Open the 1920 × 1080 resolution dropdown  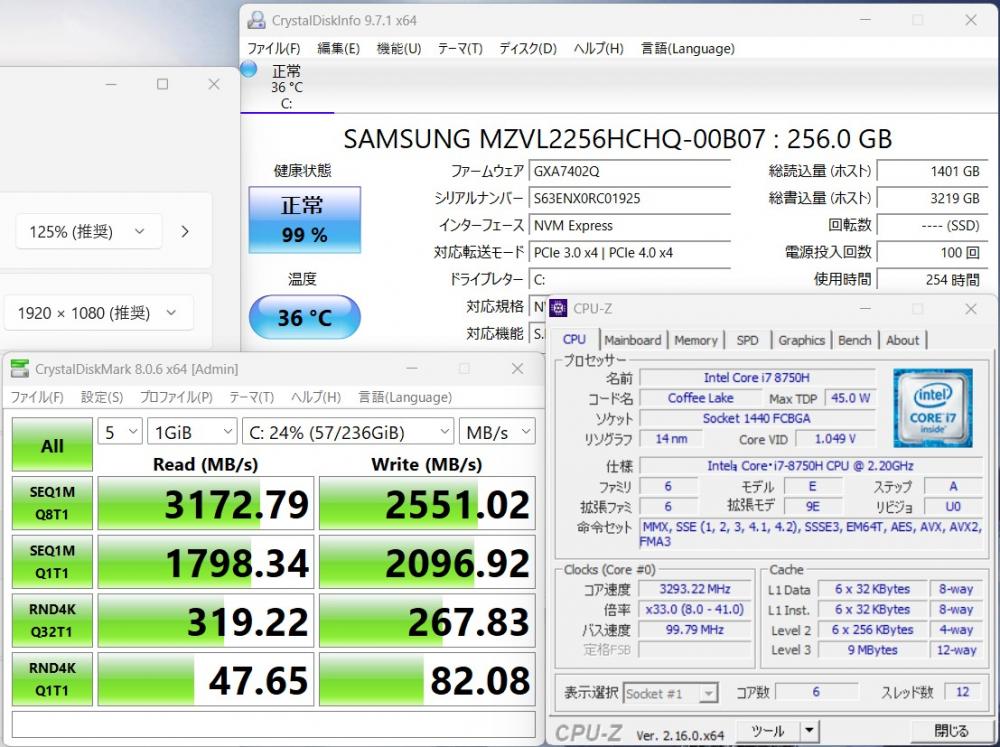pyautogui.click(x=98, y=313)
